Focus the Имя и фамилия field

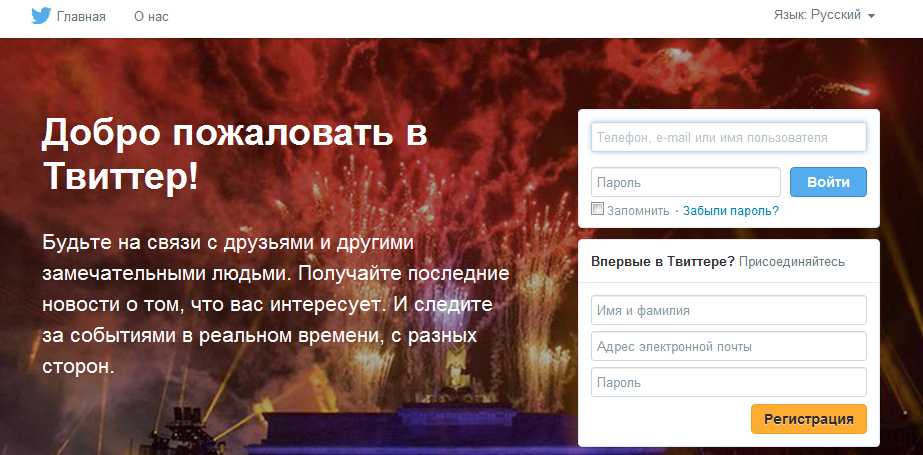(729, 310)
